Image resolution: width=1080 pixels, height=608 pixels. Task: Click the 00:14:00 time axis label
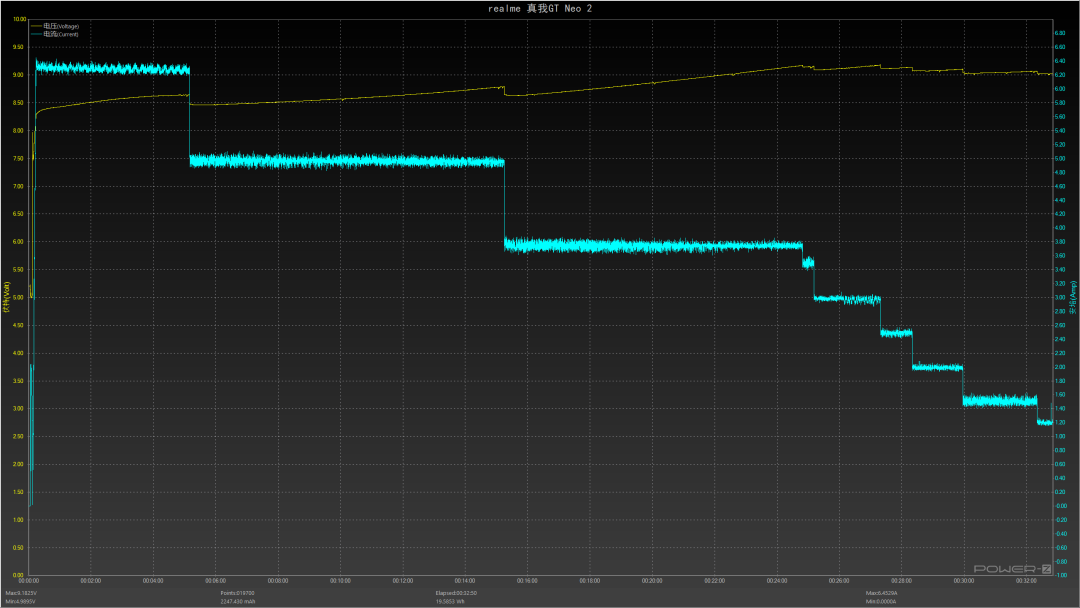pos(465,581)
